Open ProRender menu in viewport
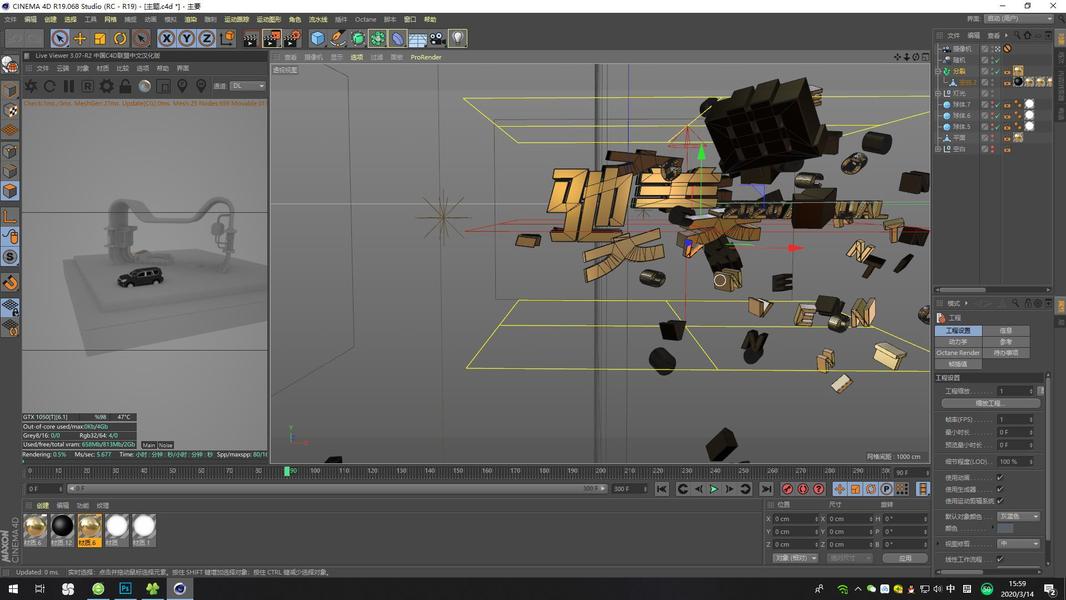Image resolution: width=1066 pixels, height=600 pixels. point(426,57)
